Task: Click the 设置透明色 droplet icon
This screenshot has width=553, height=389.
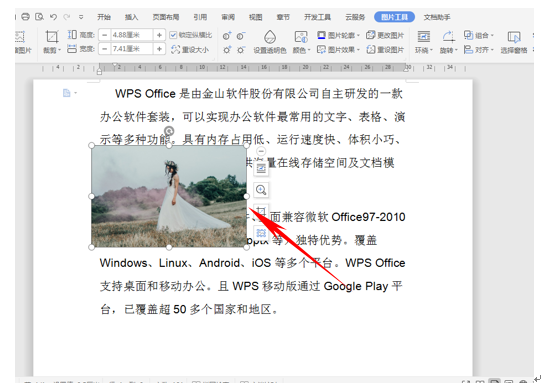Action: [270, 36]
